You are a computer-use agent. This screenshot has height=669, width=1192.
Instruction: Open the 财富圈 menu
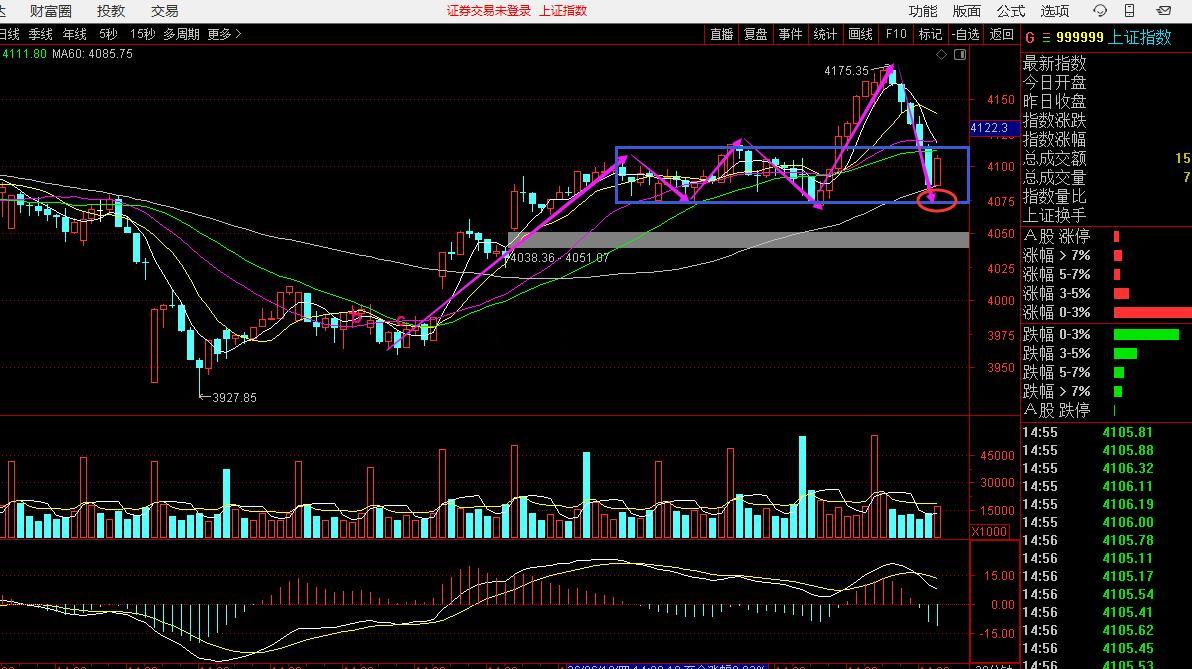point(51,11)
